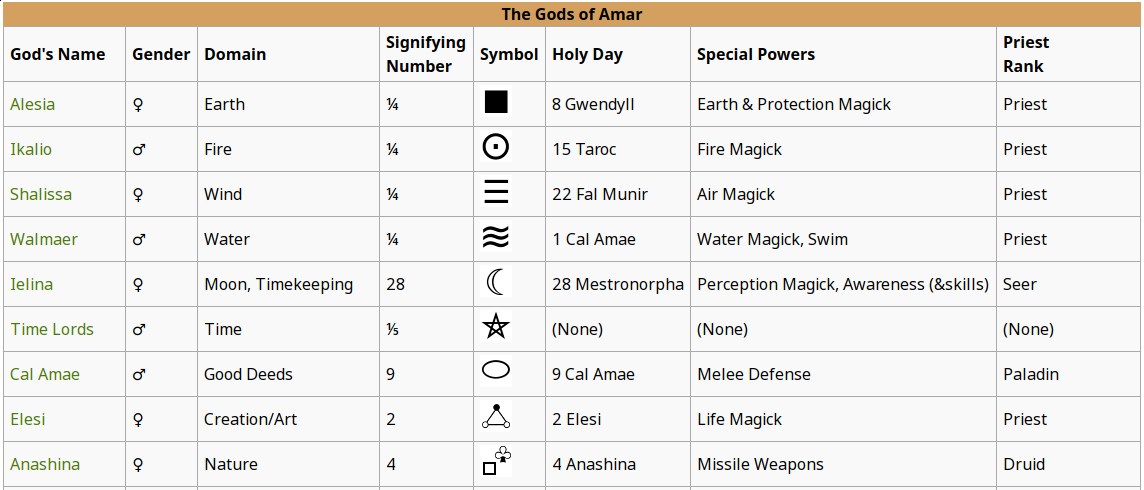Open the Time Lords link

pos(52,330)
